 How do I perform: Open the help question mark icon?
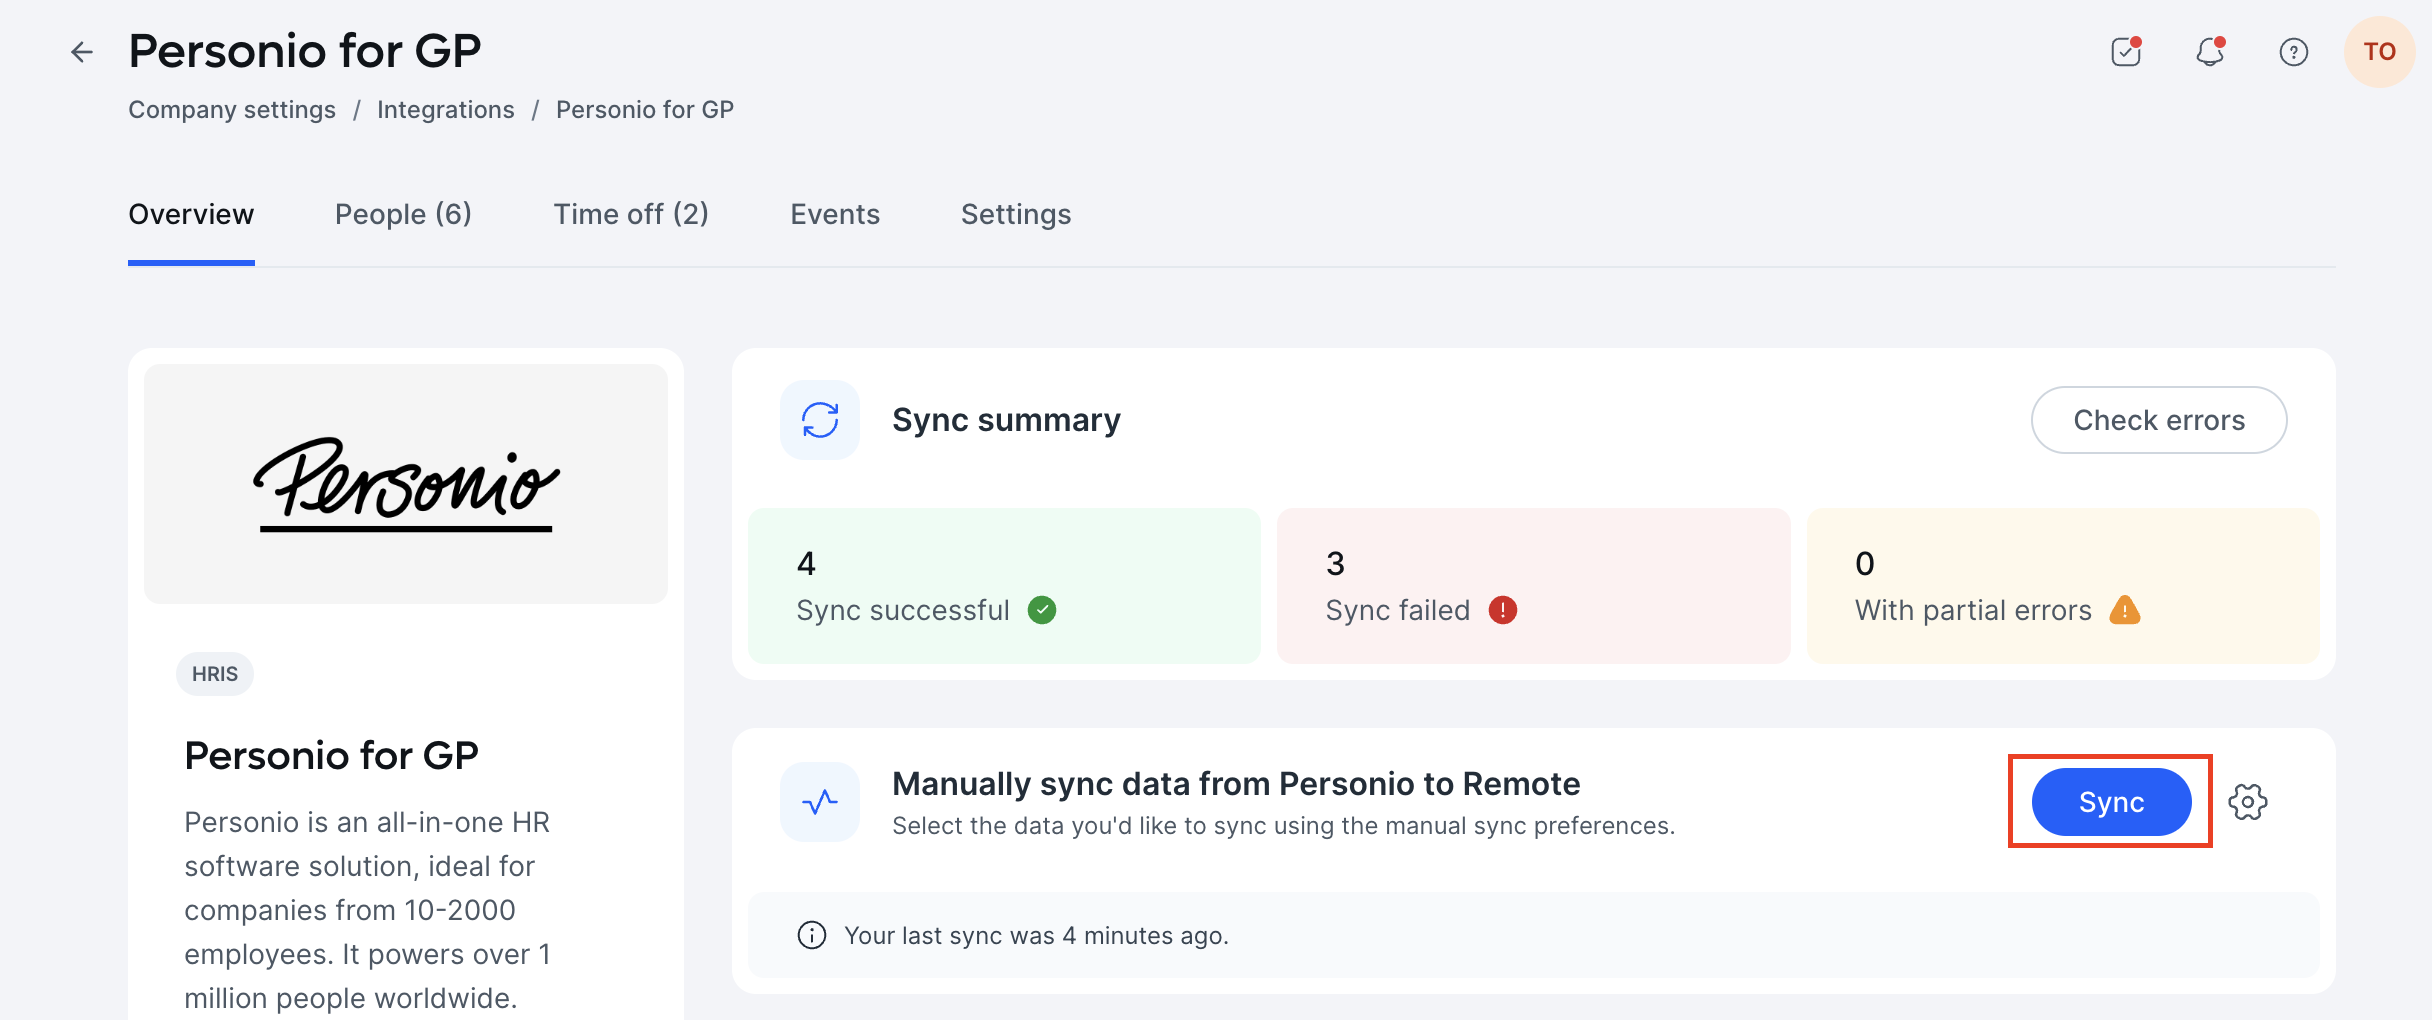2294,52
